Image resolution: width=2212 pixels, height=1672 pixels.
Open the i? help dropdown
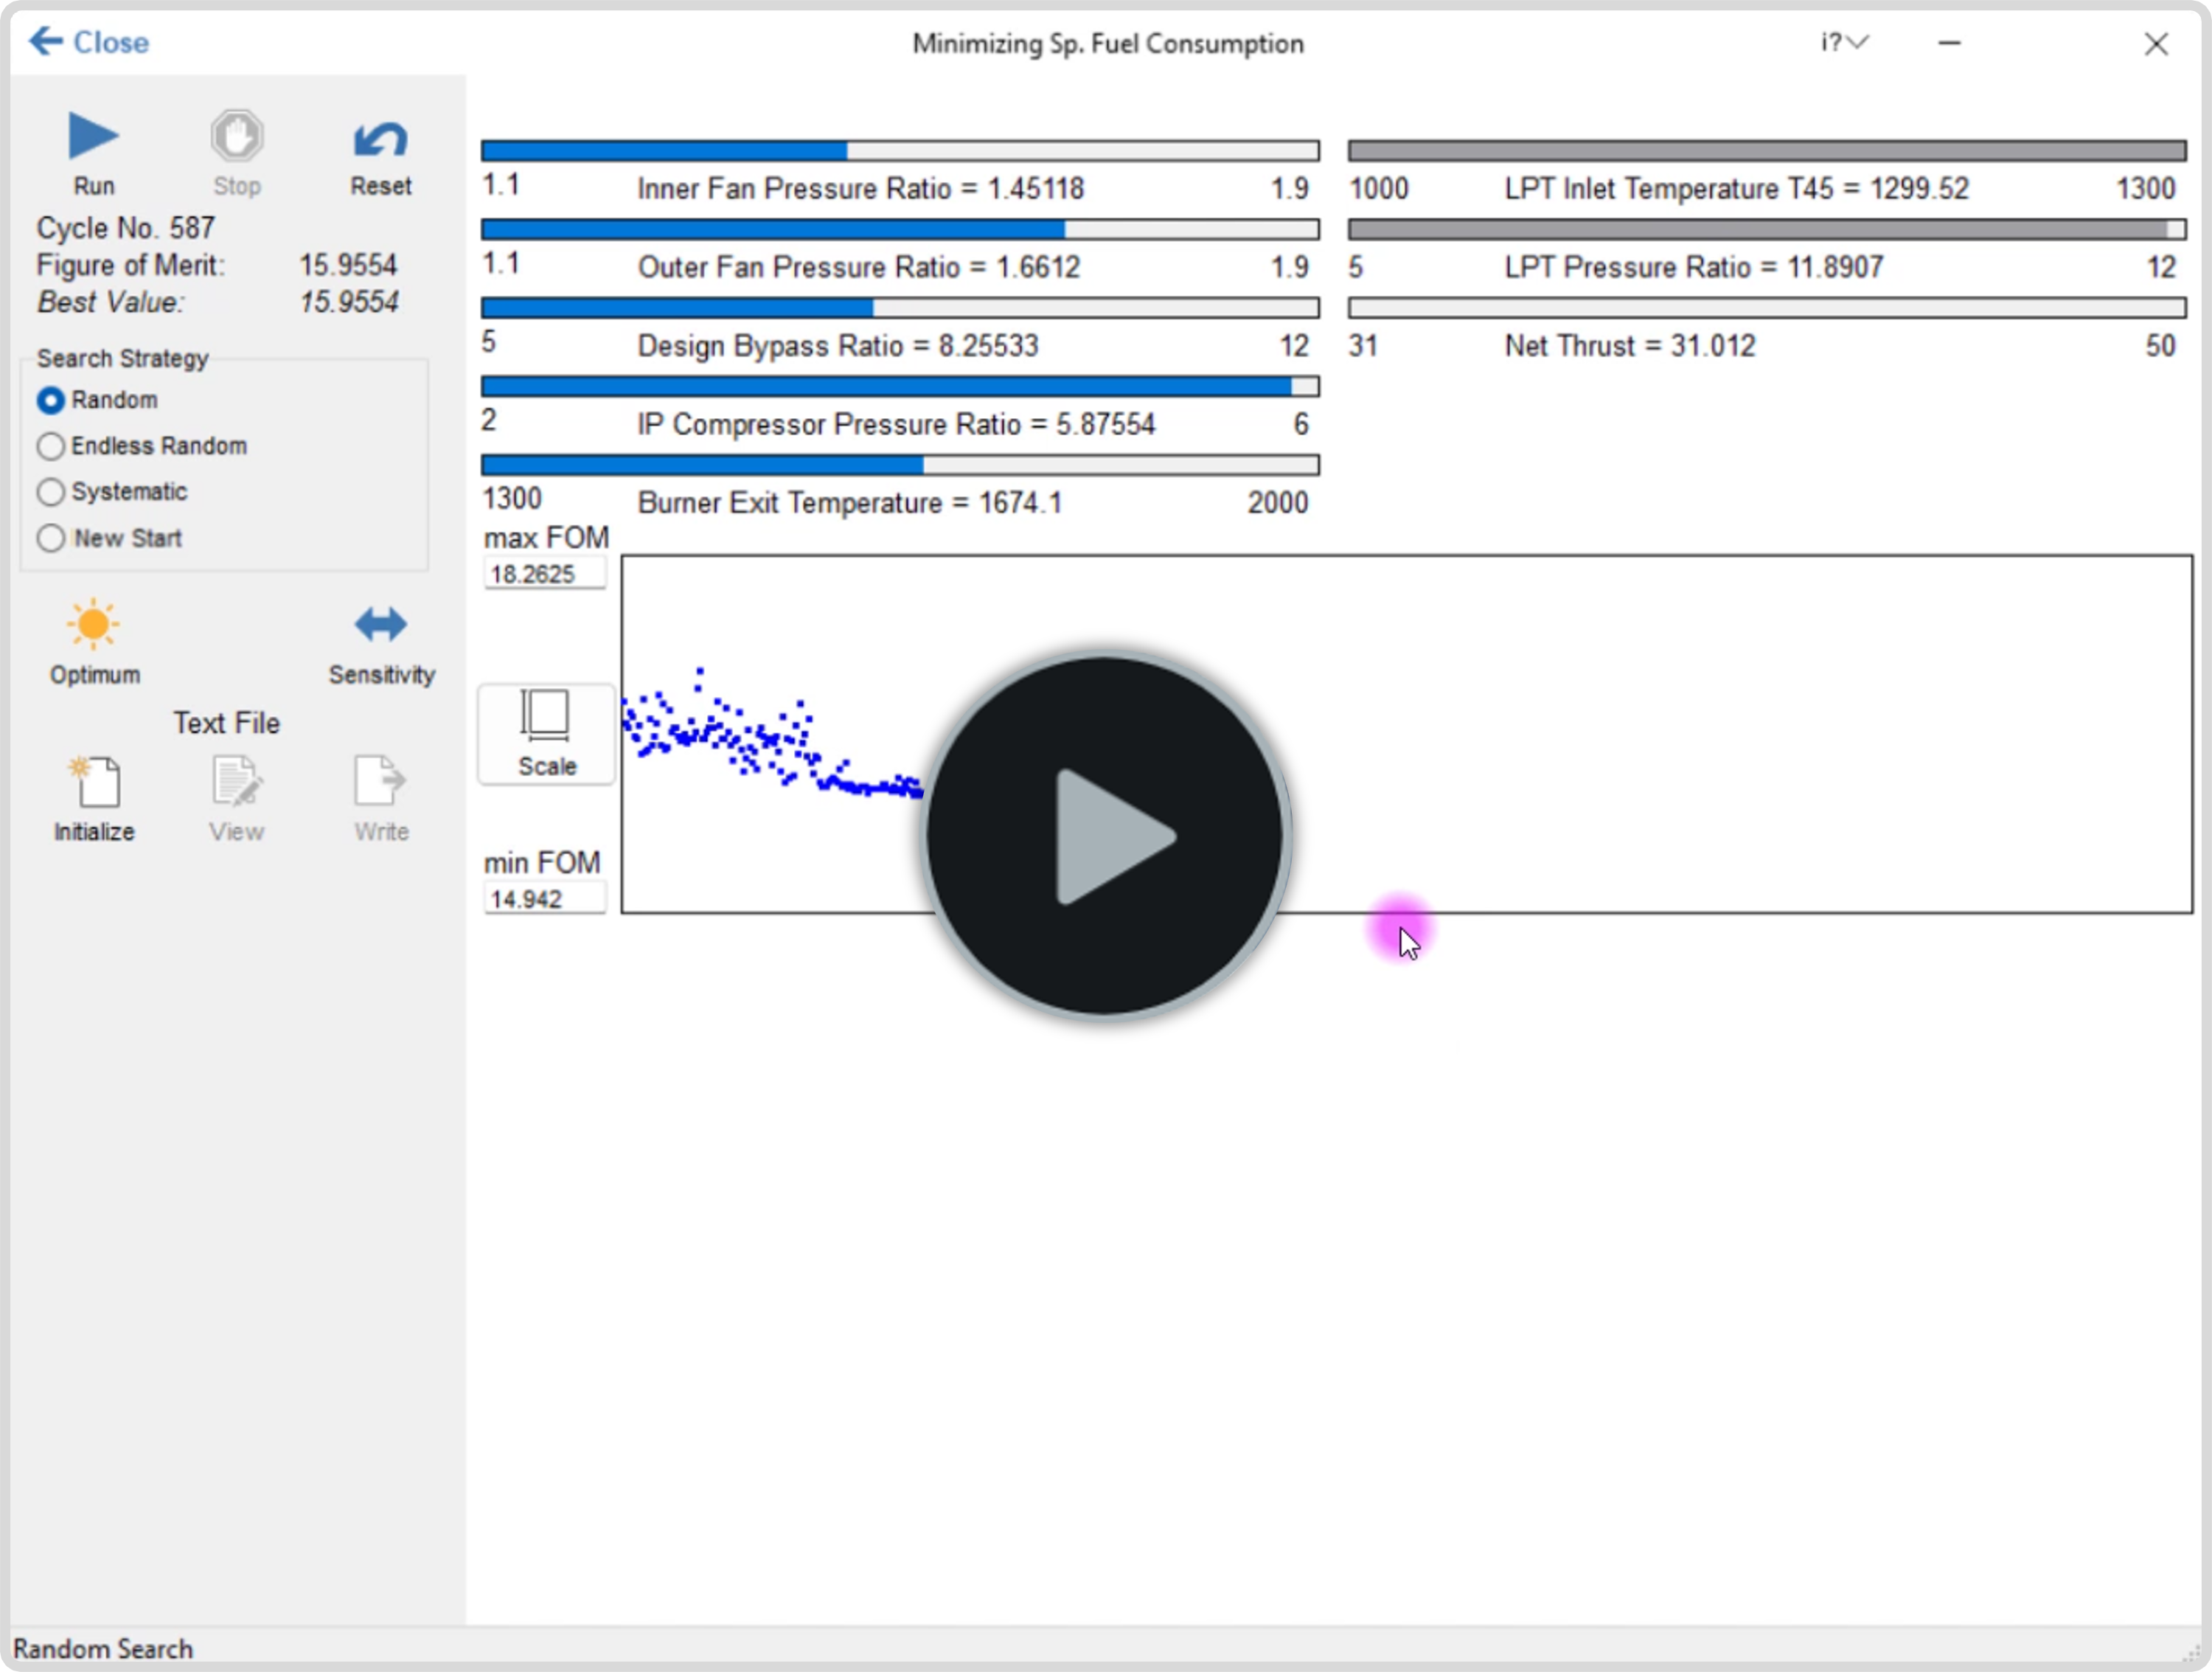point(1844,42)
